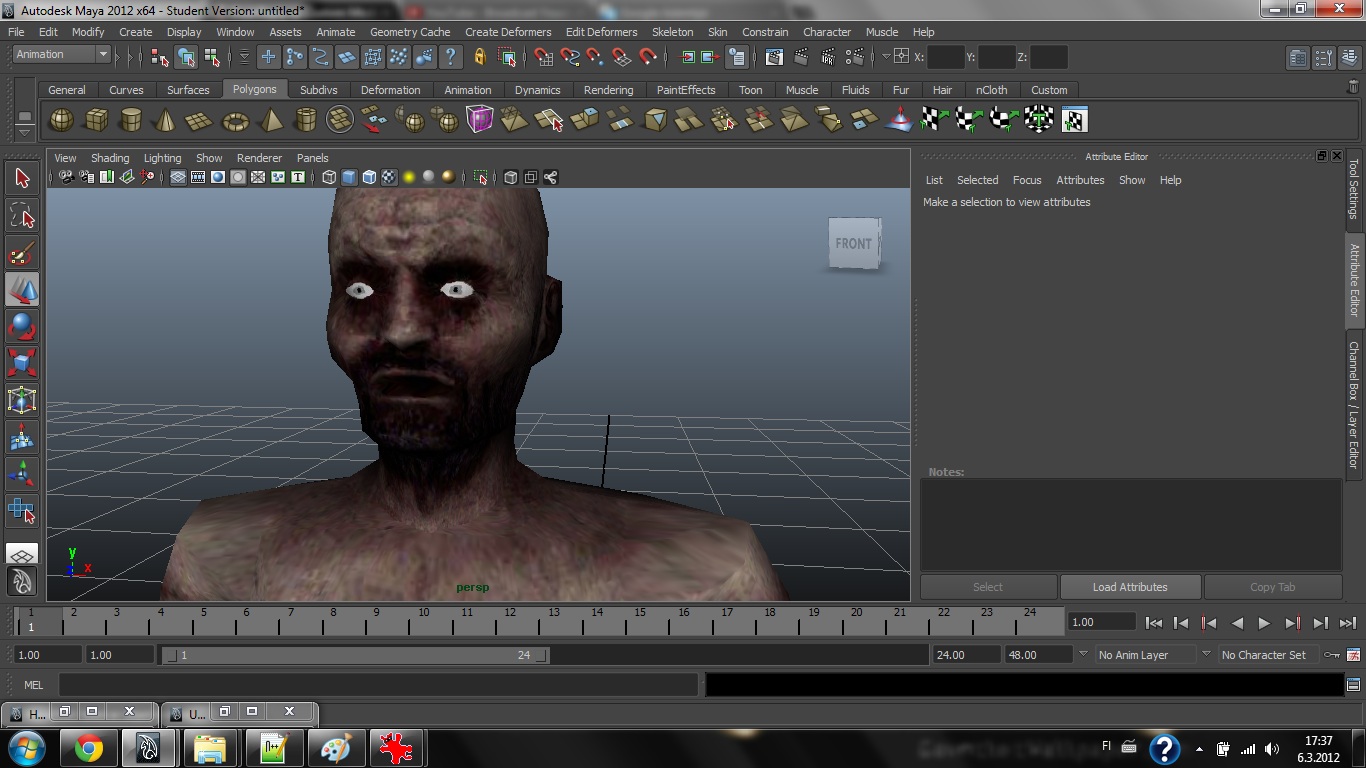Viewport: 1366px width, 768px height.
Task: Choose the Scale tool cube icon
Action: point(22,362)
